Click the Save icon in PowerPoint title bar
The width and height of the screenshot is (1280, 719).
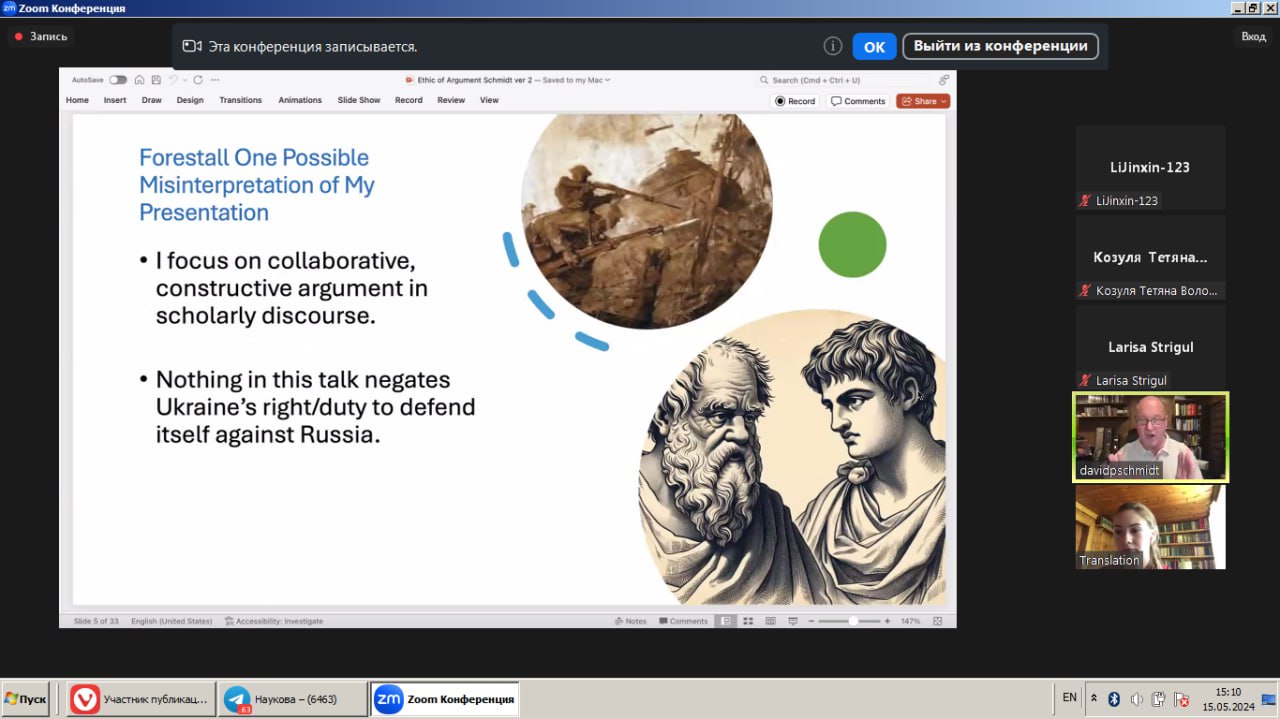coord(155,80)
